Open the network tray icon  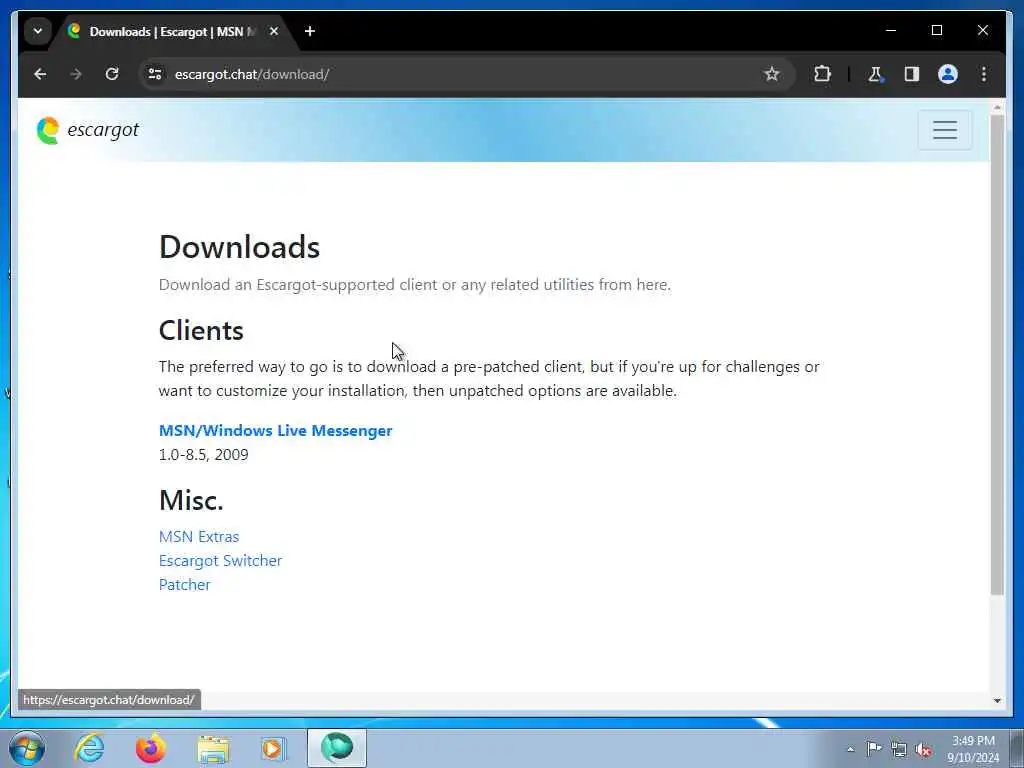(899, 749)
